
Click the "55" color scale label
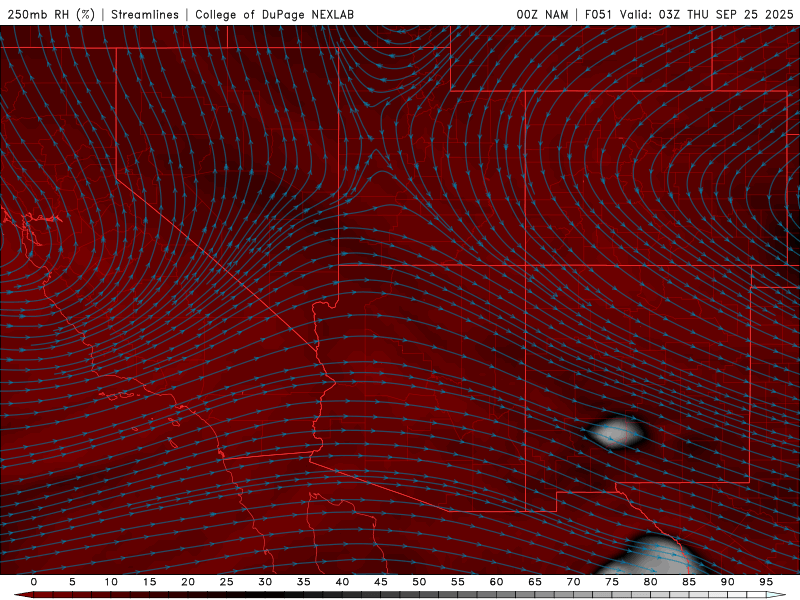click(458, 582)
